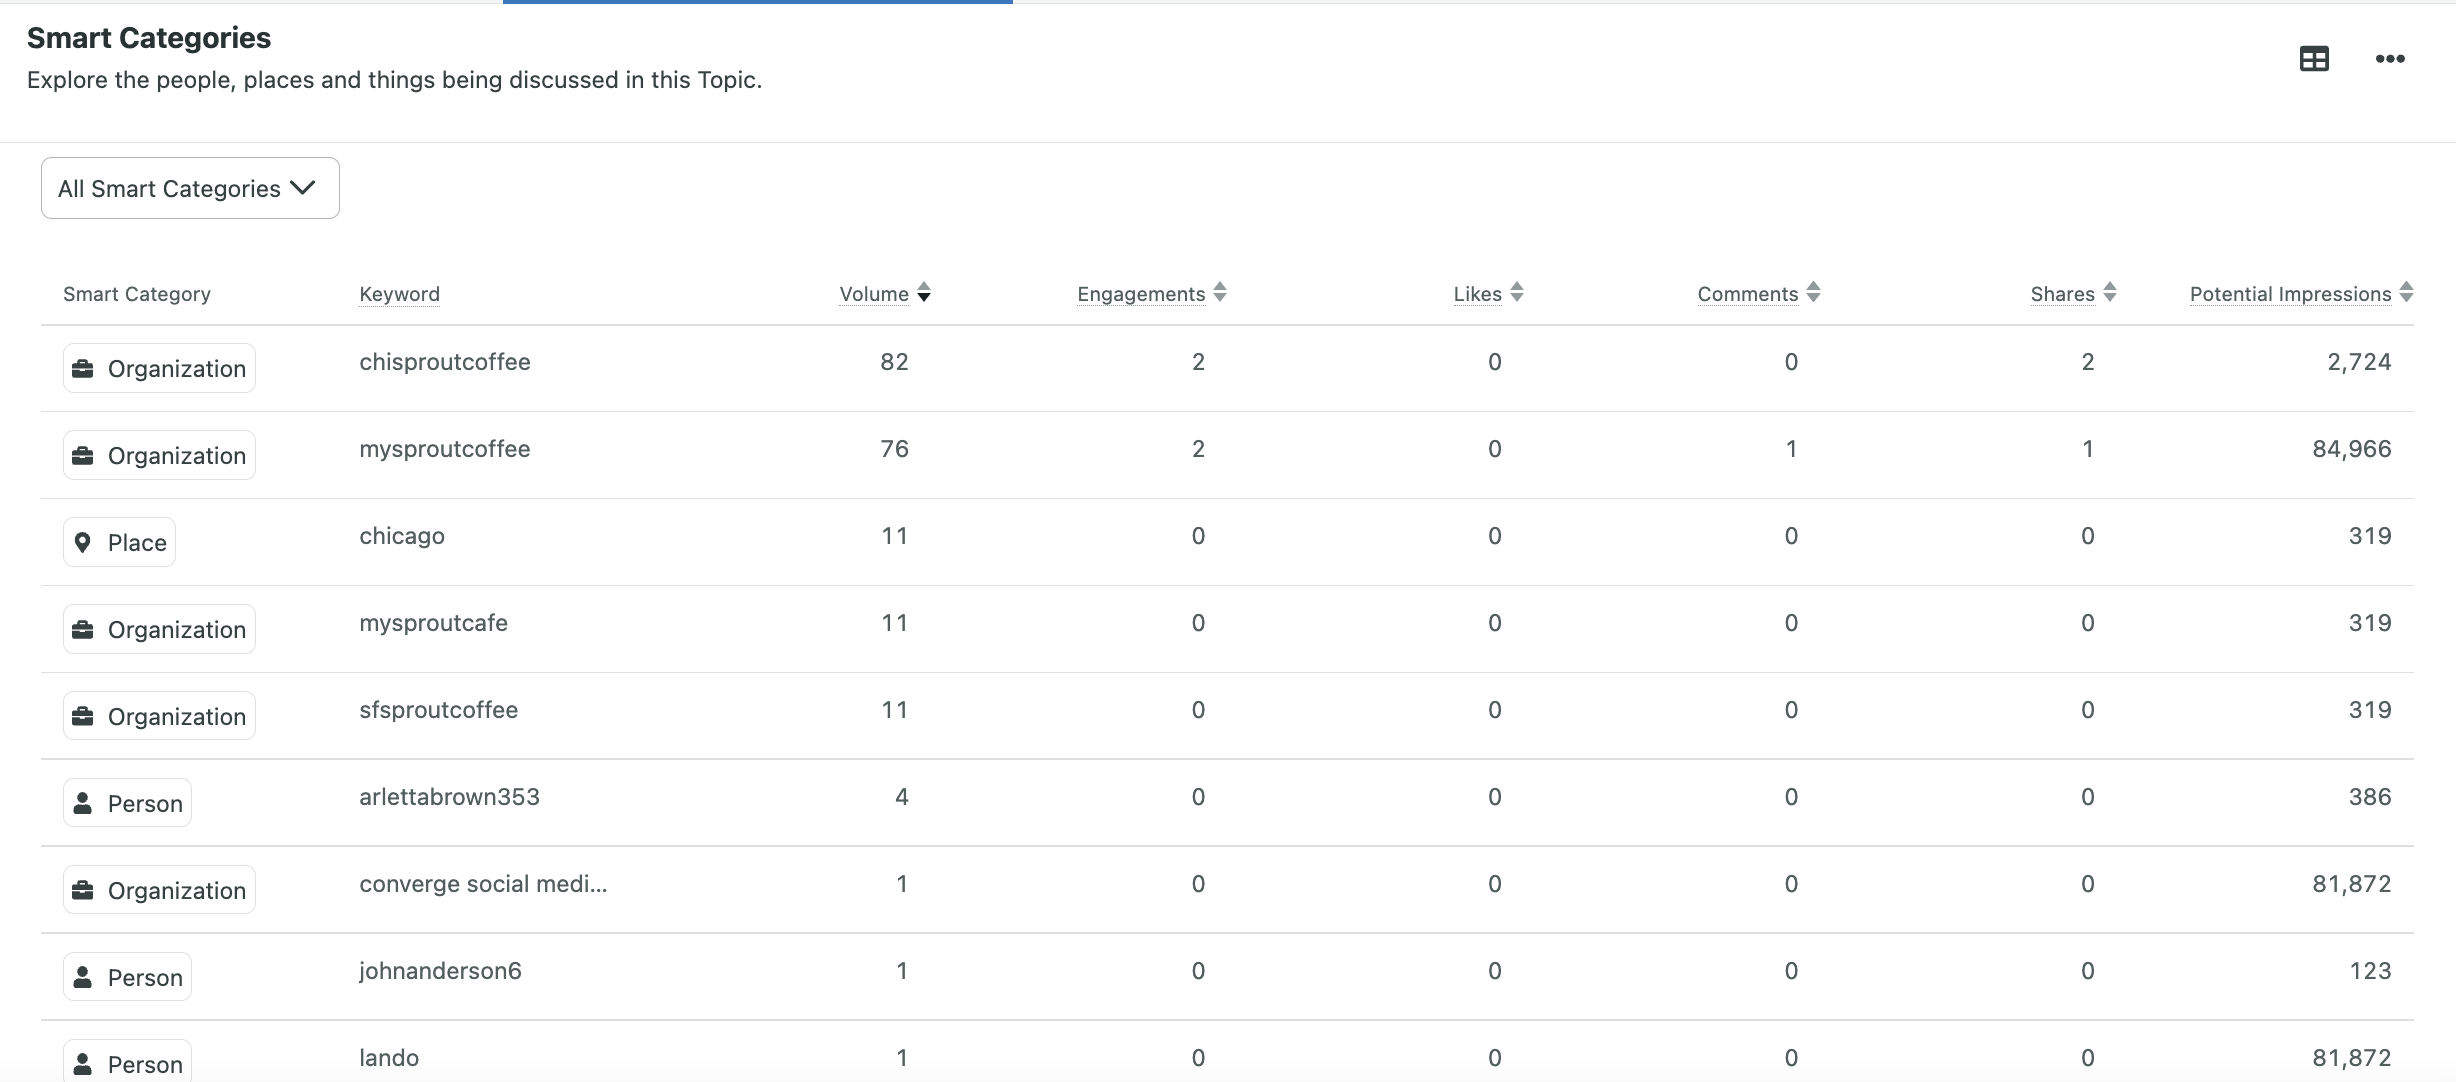Open the more options ellipsis menu
The image size is (2456, 1082).
point(2390,59)
